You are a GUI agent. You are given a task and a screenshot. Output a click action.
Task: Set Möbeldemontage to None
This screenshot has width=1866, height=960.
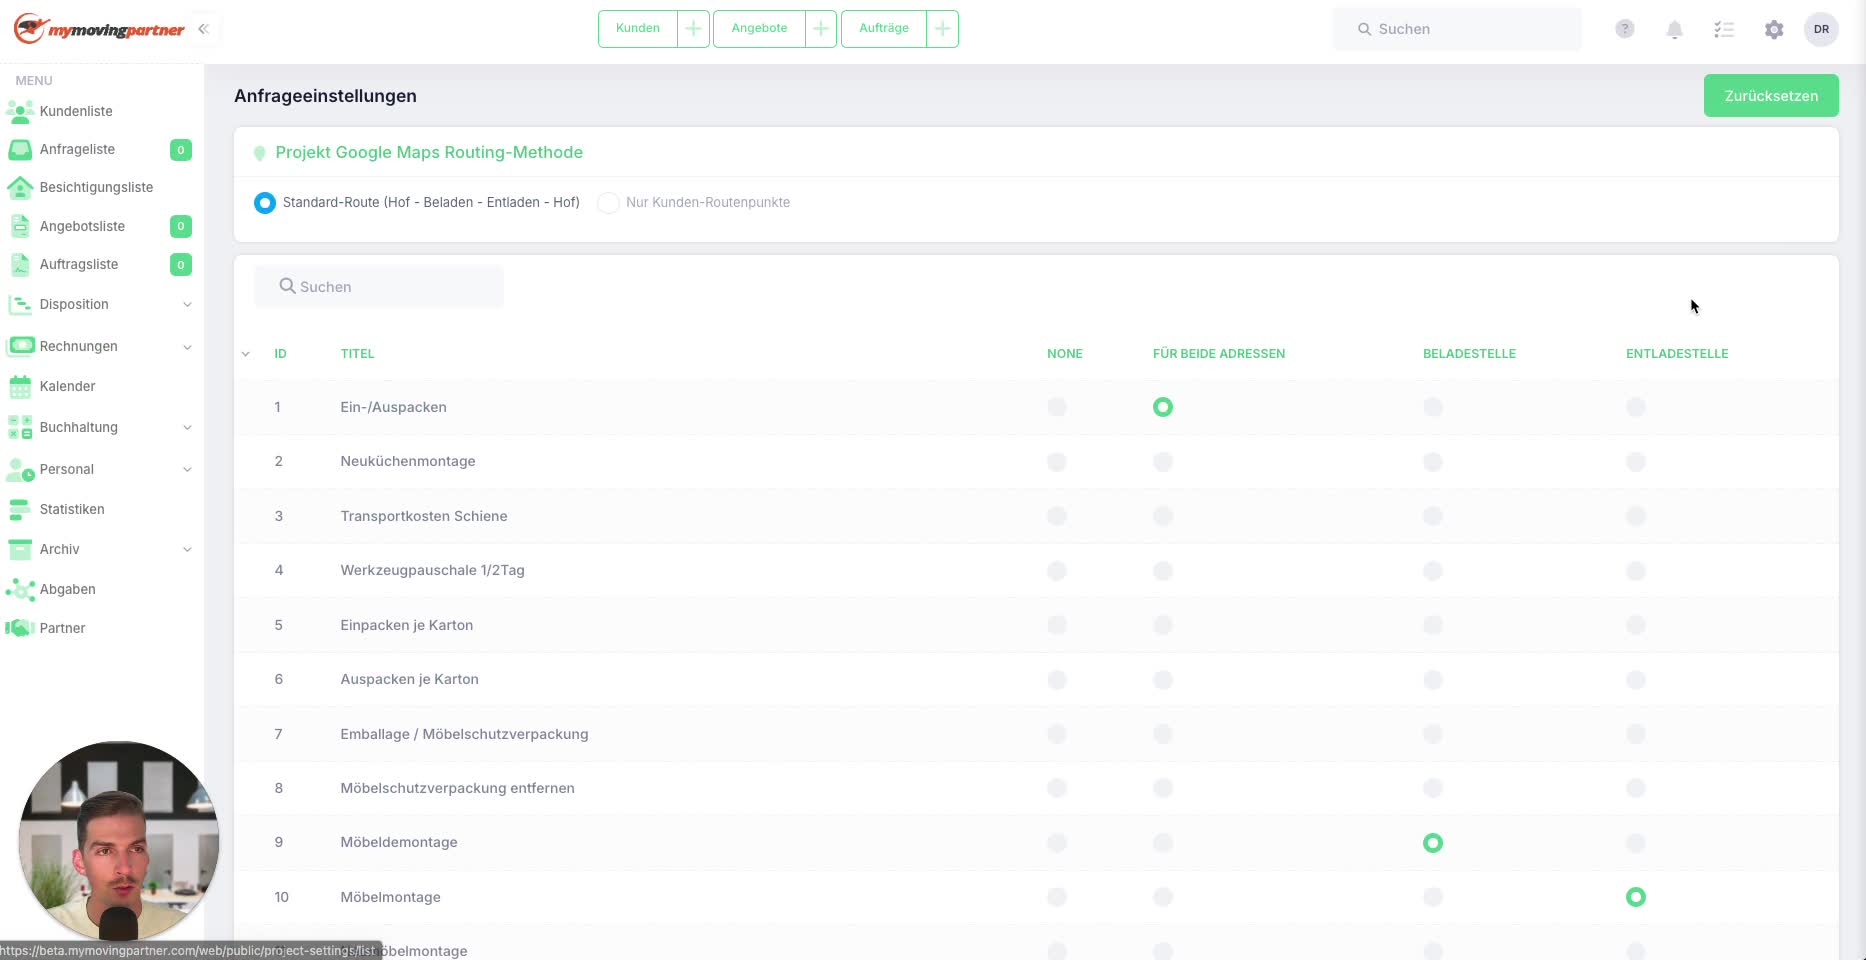[1057, 843]
